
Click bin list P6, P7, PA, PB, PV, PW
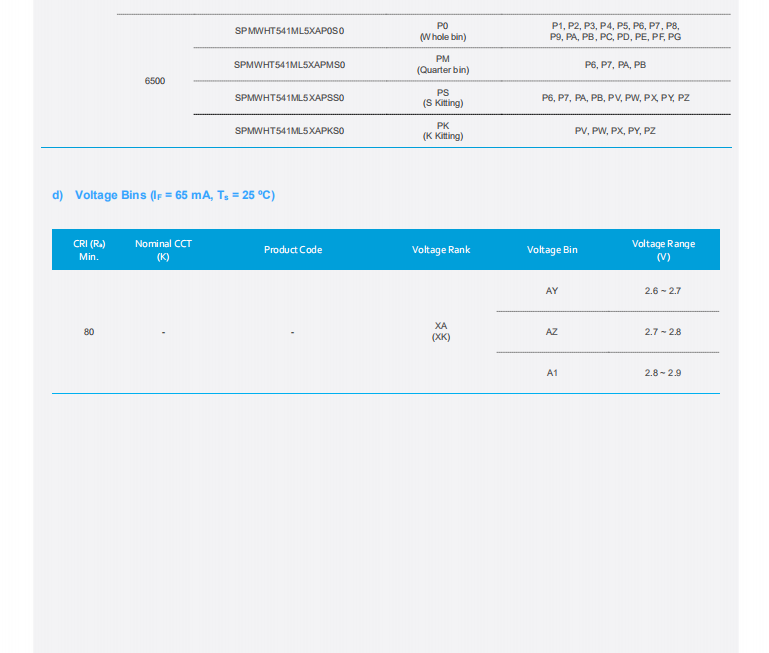pos(615,98)
